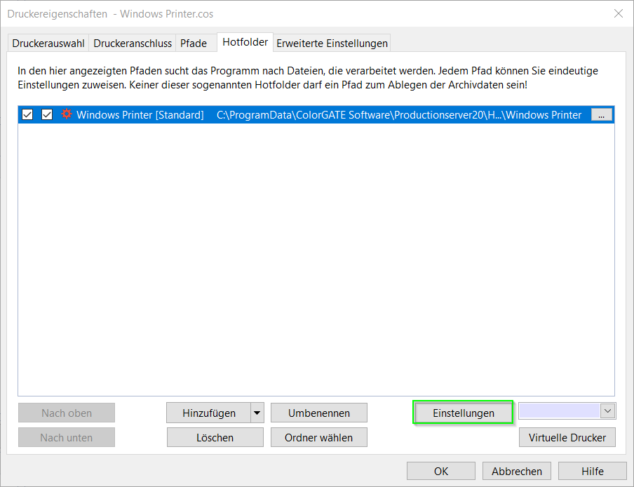This screenshot has height=487, width=634.
Task: Close the Druckereigenschaften dialog window
Action: (x=614, y=14)
